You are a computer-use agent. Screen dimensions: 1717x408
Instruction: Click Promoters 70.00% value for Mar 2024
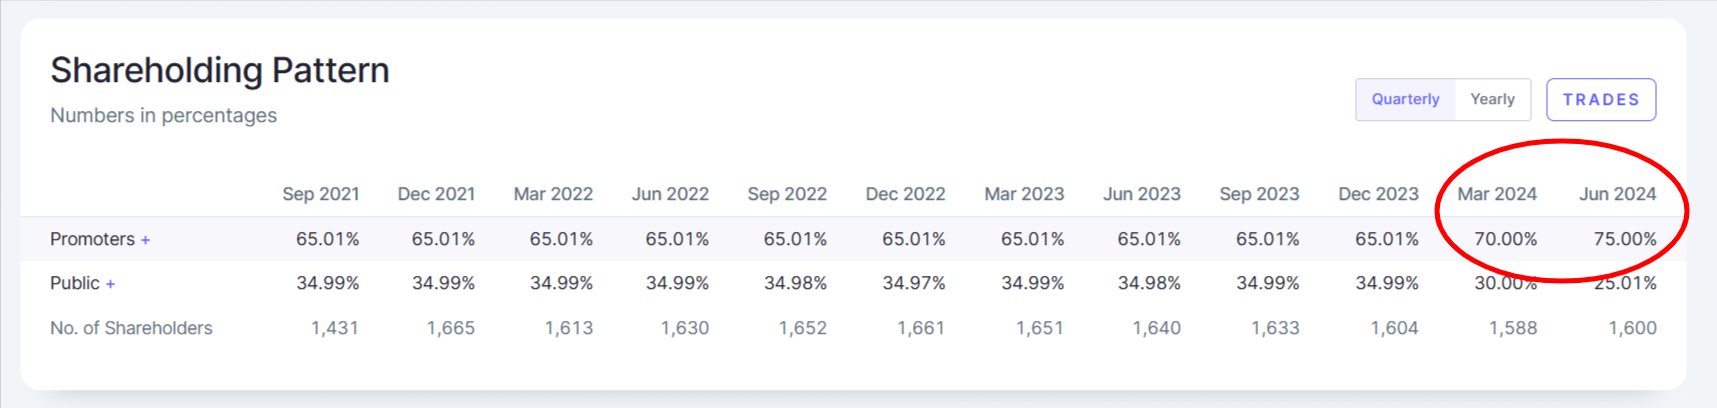1505,239
